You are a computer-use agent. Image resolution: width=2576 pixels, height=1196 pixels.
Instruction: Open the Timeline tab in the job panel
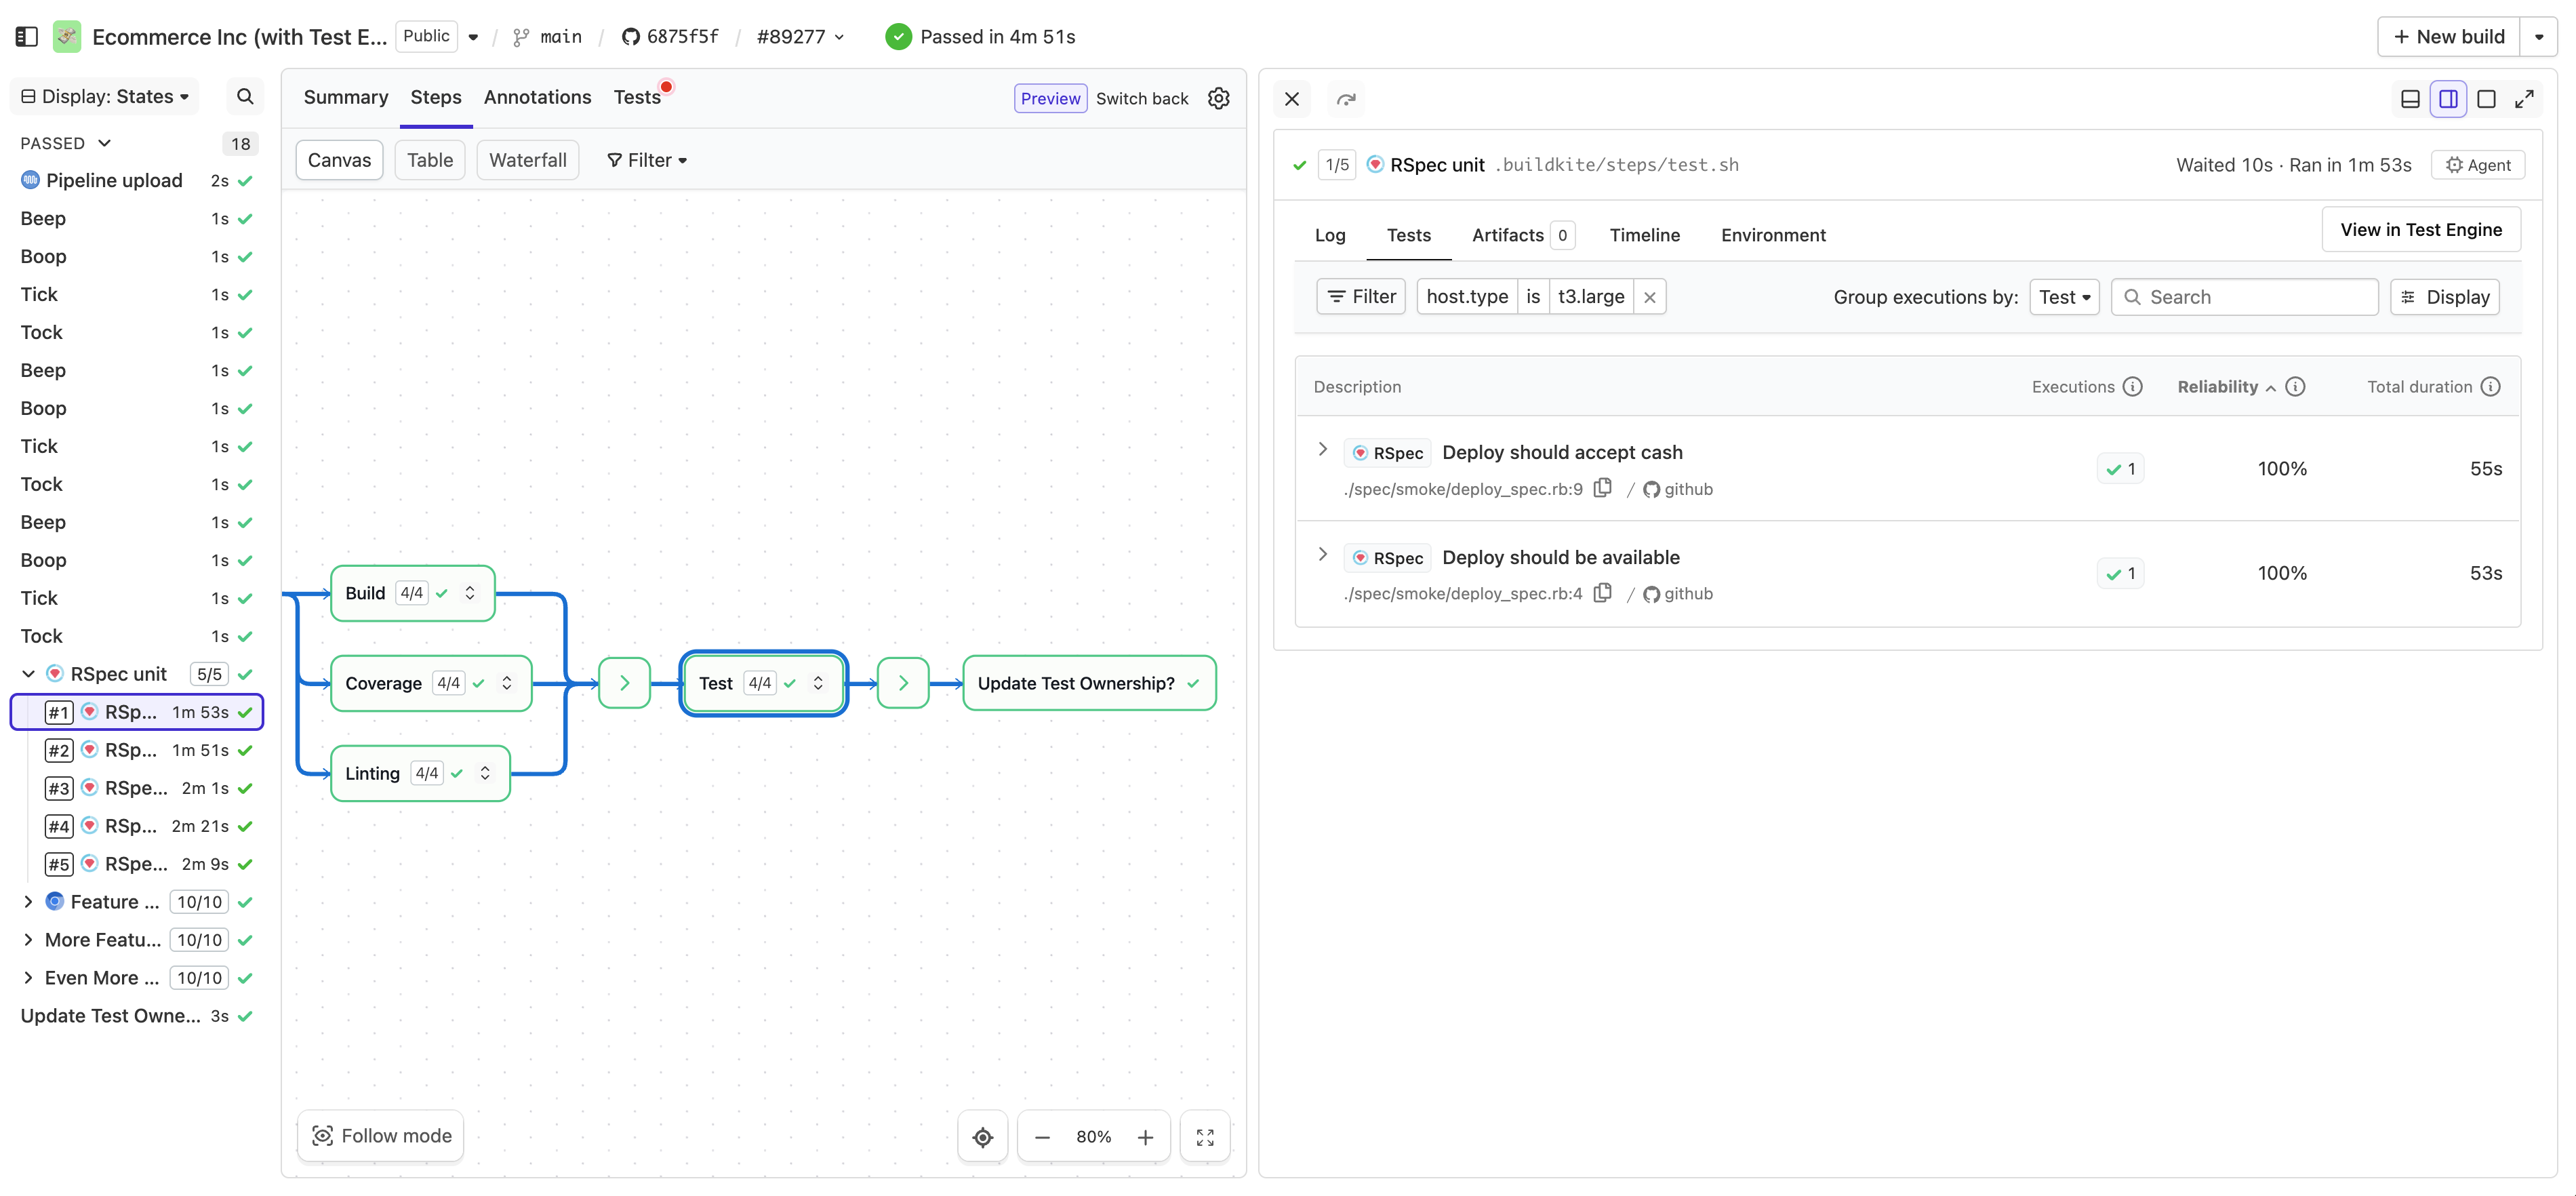click(1645, 235)
